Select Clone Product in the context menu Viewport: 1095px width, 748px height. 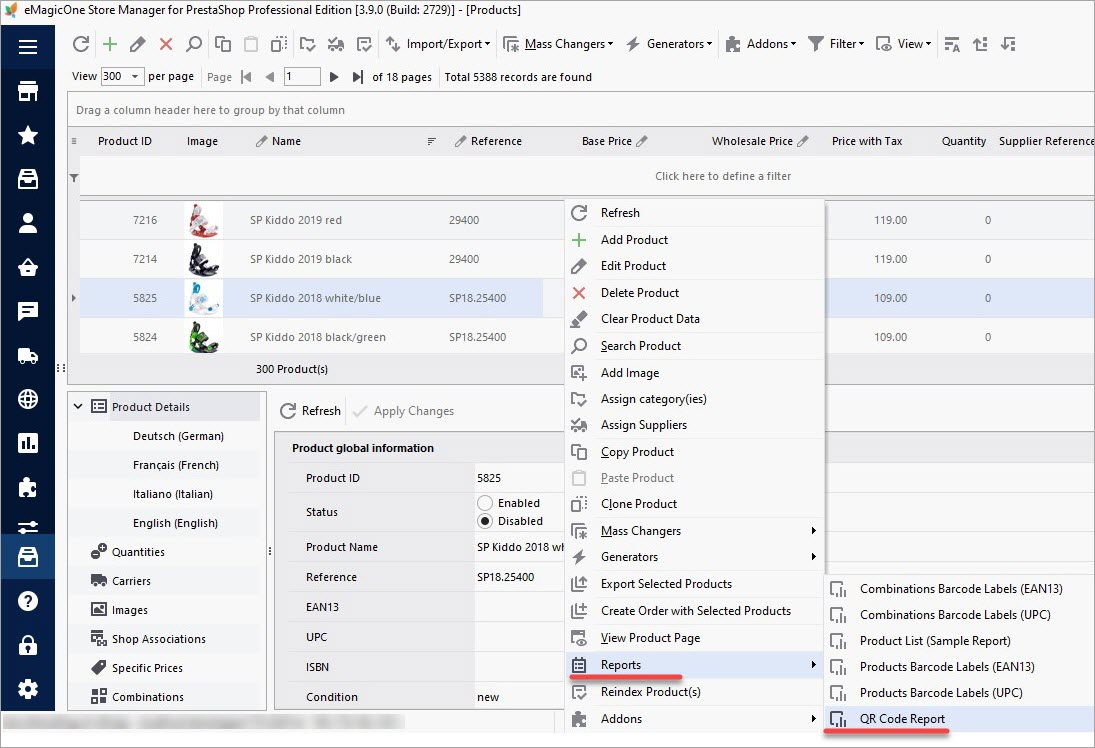639,504
